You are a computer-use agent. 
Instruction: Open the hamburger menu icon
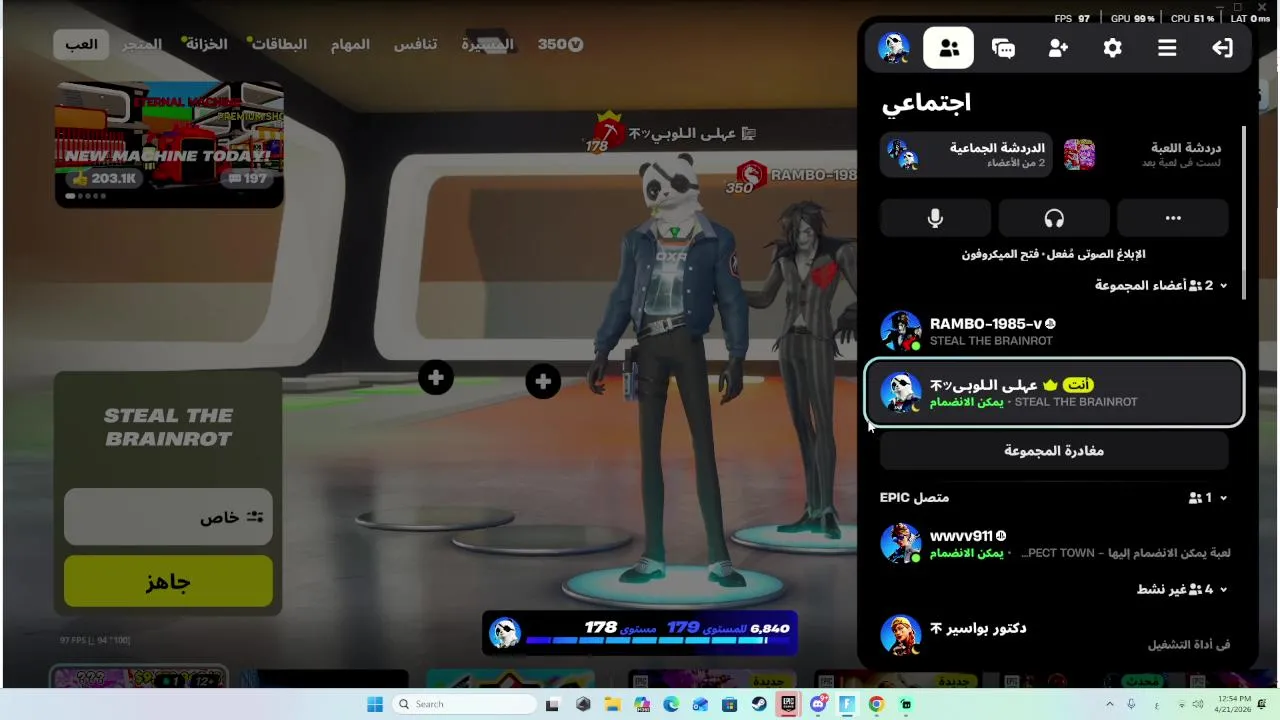(1167, 48)
